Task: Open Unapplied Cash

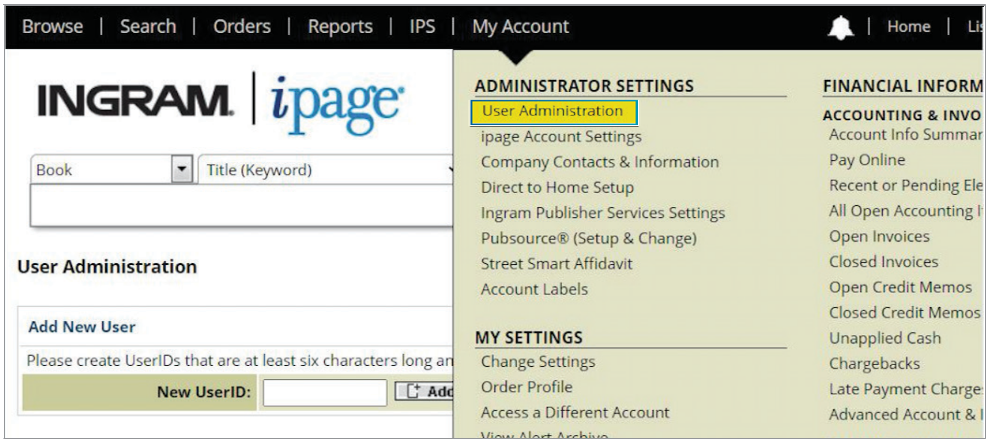Action: [x=885, y=338]
